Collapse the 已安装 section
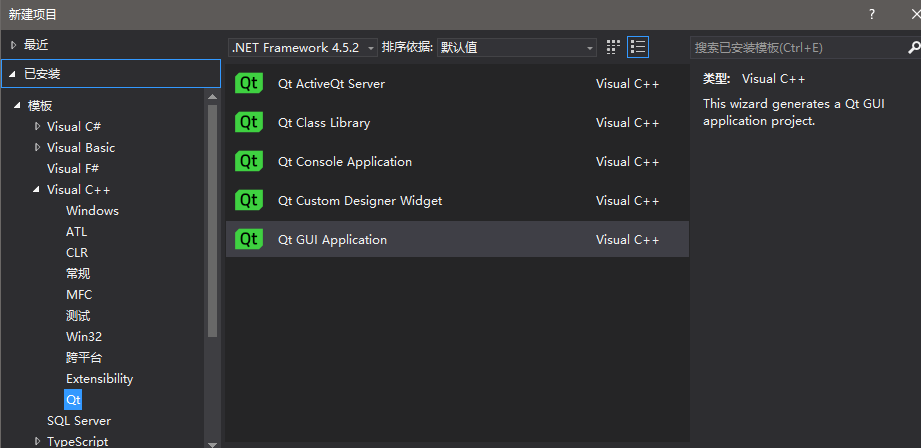 tap(12, 75)
